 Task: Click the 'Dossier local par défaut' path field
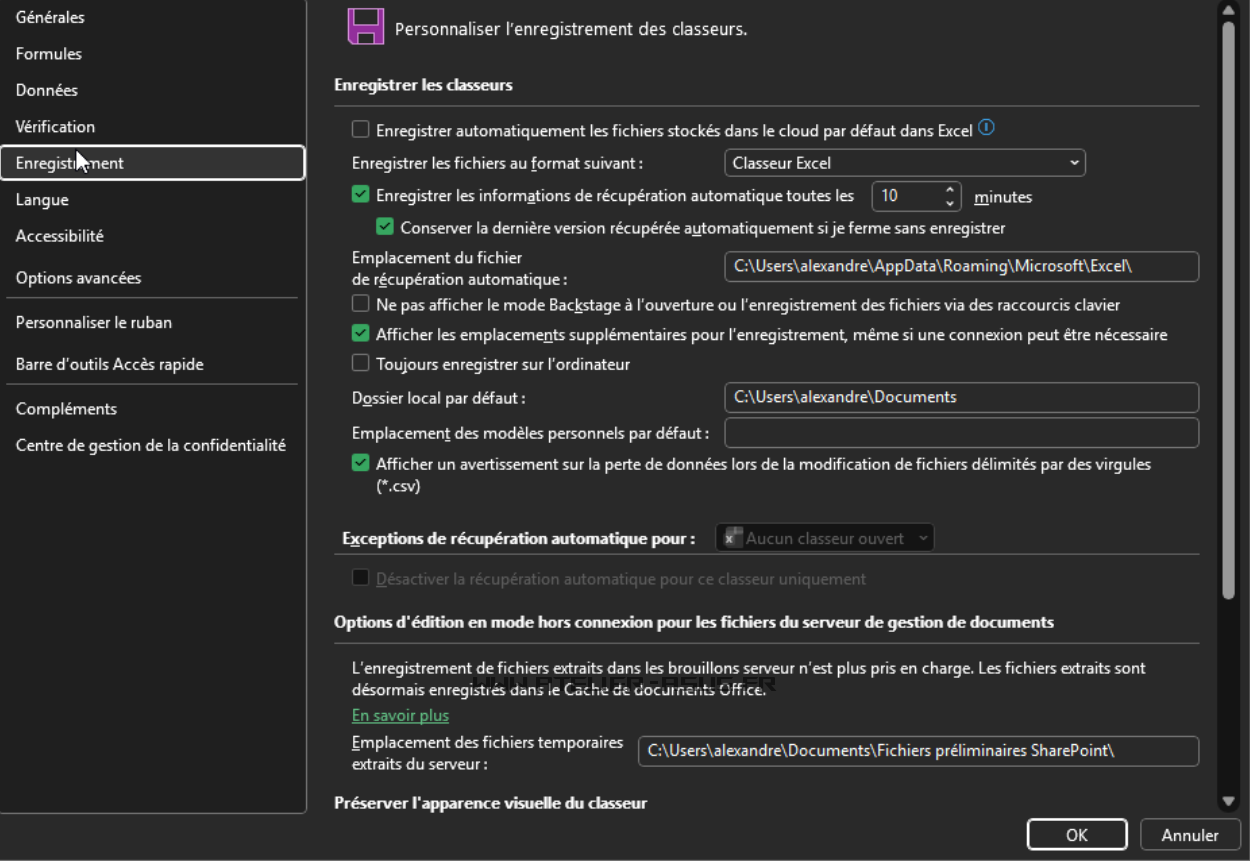click(960, 397)
